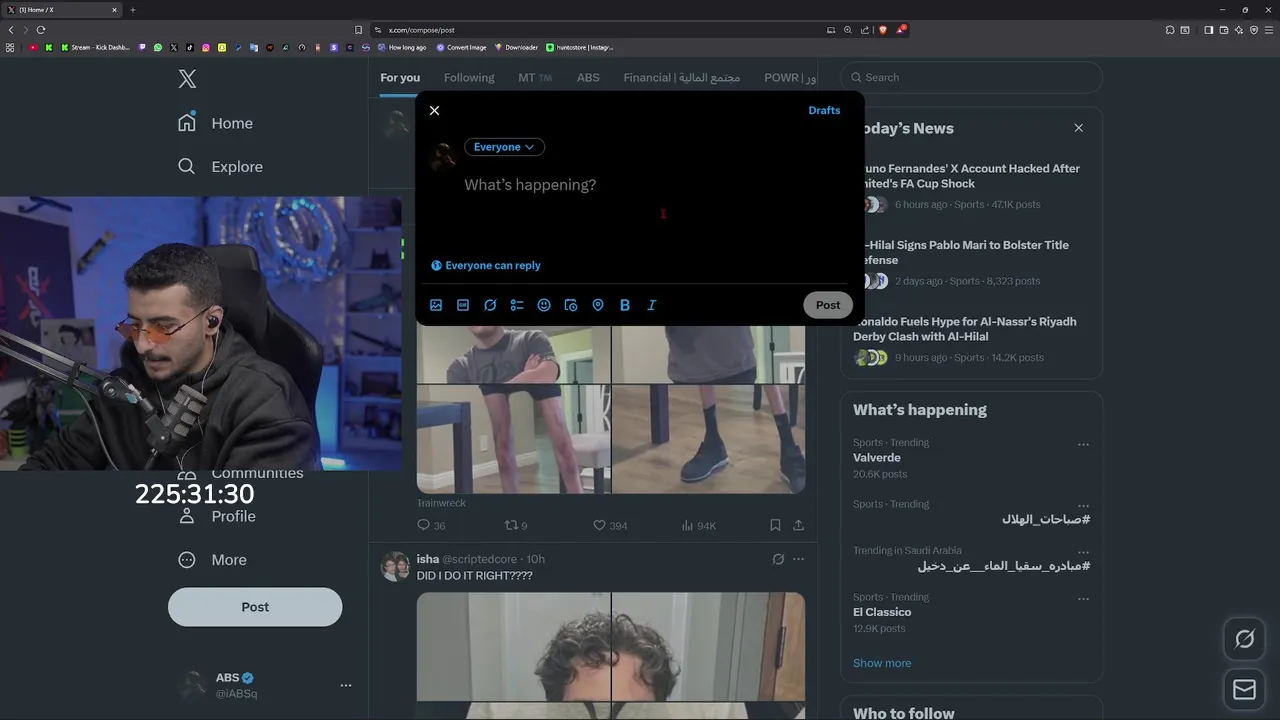Click the large sidebar Post button
The width and height of the screenshot is (1280, 720).
pyautogui.click(x=255, y=607)
